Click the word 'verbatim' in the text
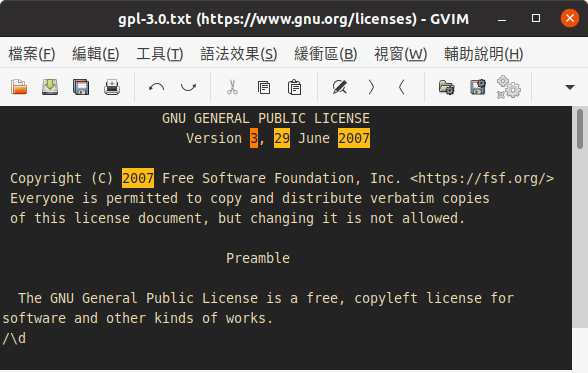 tap(402, 198)
